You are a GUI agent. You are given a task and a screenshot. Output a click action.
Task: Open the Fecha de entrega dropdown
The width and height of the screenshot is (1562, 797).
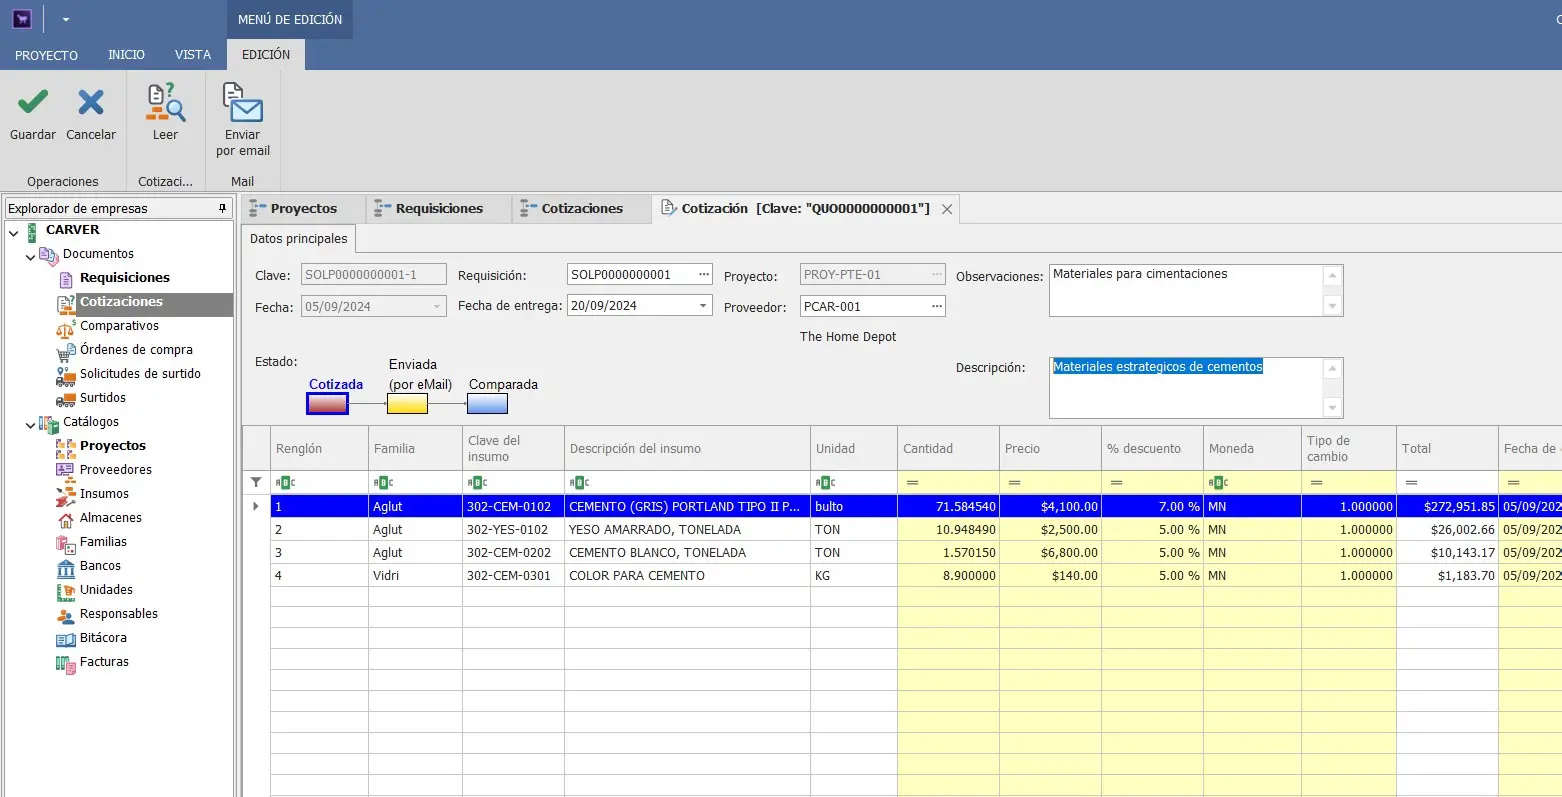coord(703,306)
